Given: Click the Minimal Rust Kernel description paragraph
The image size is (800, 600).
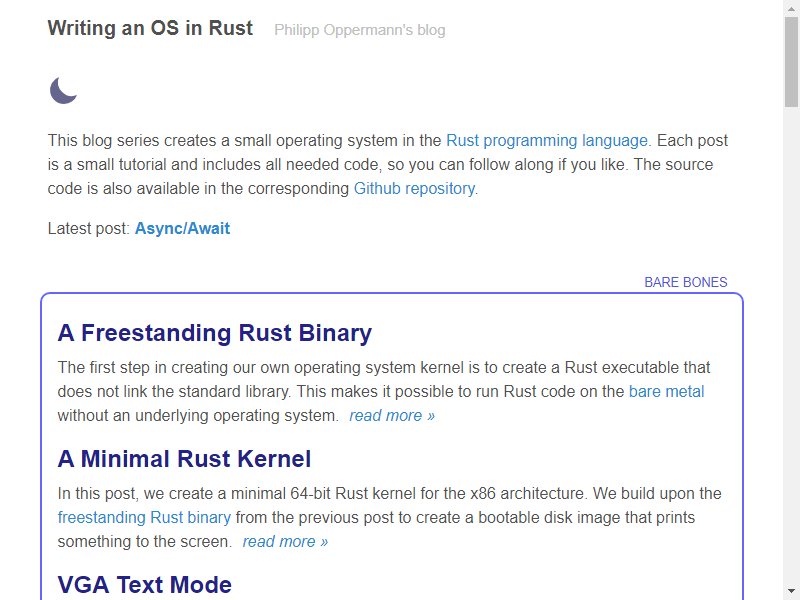Looking at the screenshot, I should coord(389,517).
